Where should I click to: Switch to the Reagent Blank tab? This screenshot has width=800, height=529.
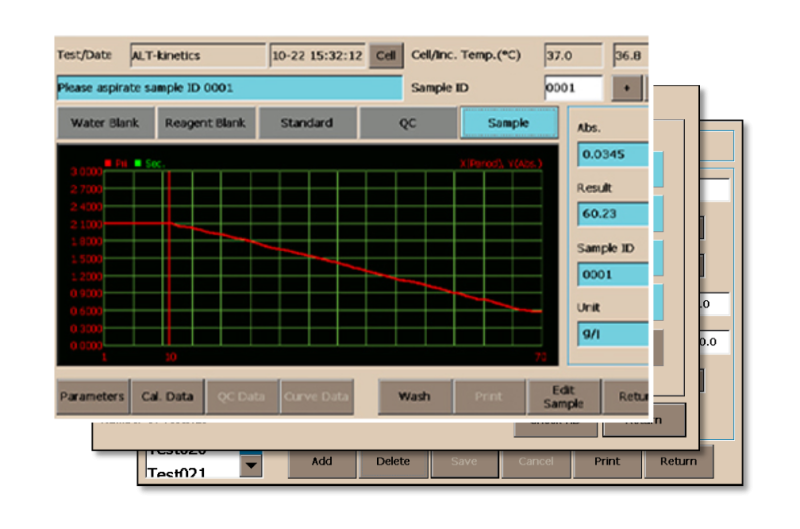tap(205, 123)
